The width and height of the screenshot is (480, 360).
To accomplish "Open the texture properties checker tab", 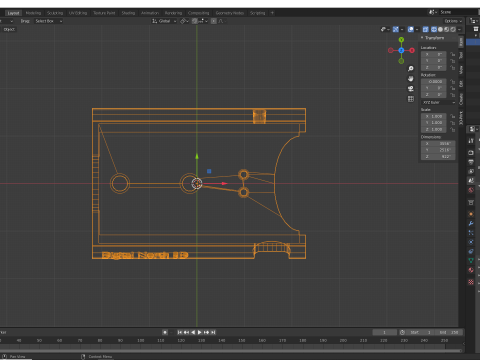I will (471, 282).
